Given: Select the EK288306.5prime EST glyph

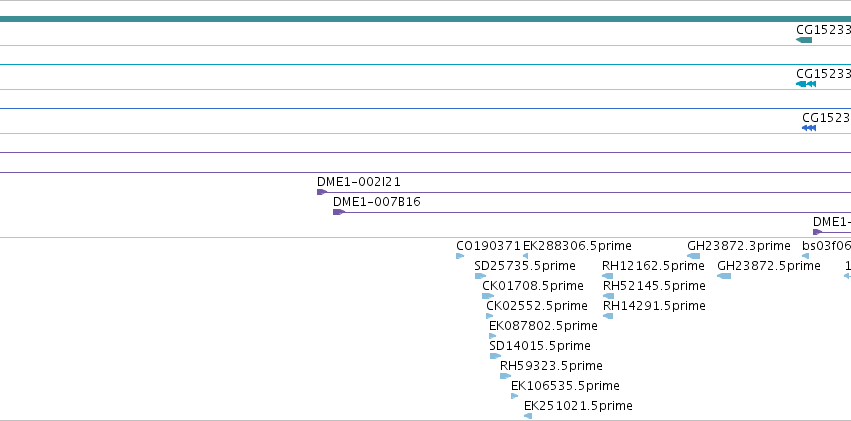Looking at the screenshot, I should 525,256.
